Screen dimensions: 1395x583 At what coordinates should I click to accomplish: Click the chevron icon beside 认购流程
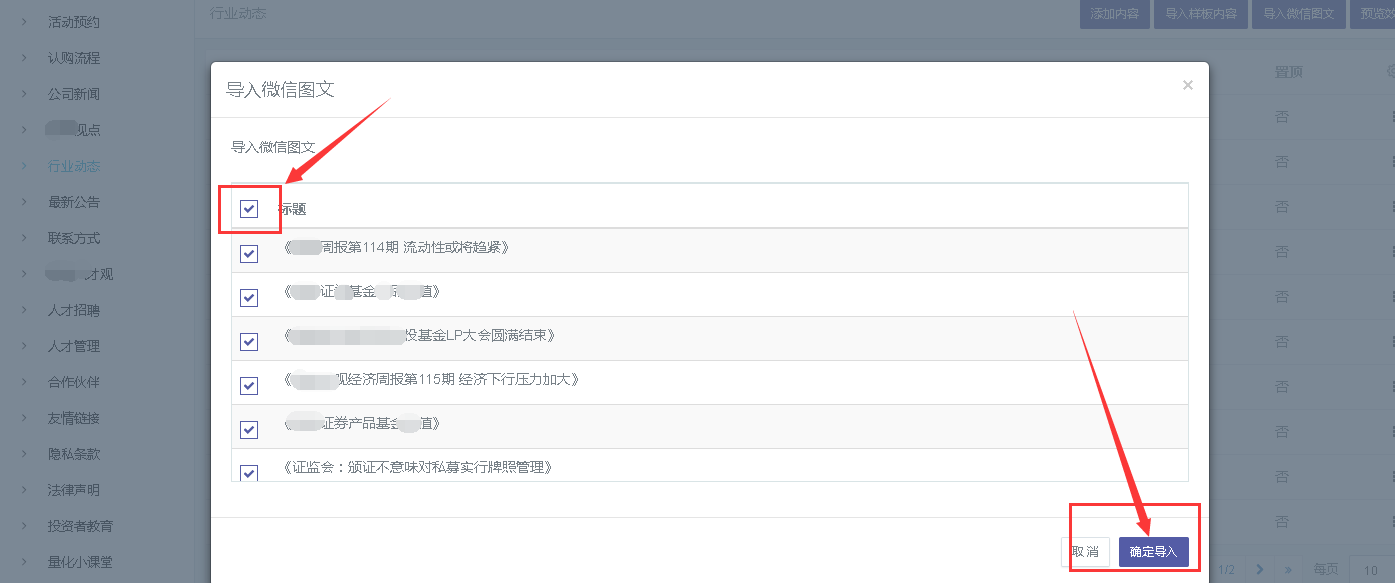point(22,57)
